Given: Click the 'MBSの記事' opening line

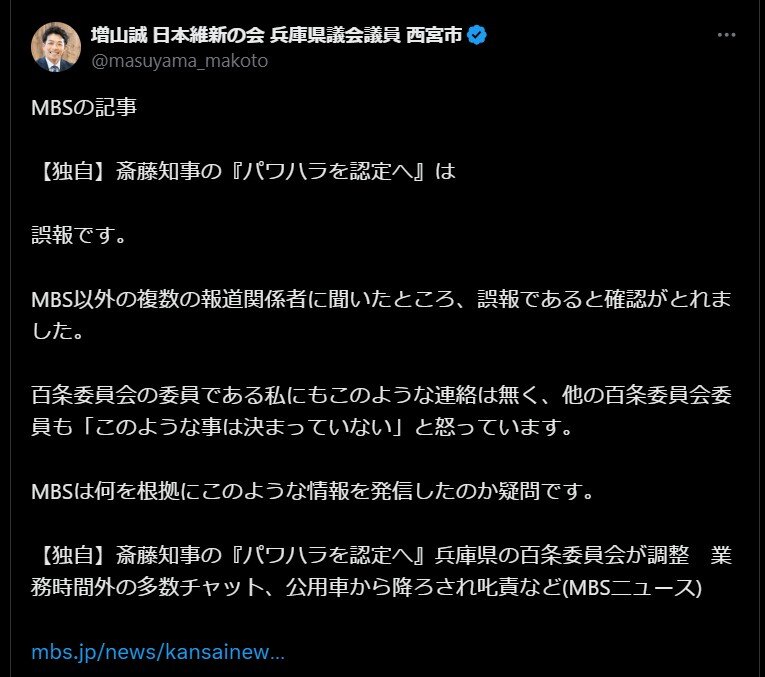Looking at the screenshot, I should (x=84, y=107).
